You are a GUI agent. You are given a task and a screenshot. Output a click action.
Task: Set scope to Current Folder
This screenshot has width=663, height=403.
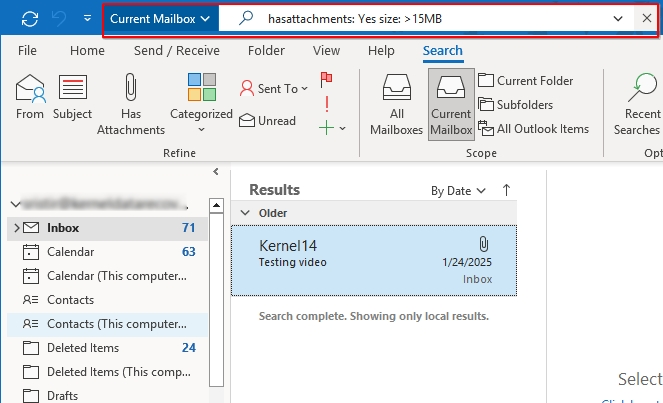[526, 80]
